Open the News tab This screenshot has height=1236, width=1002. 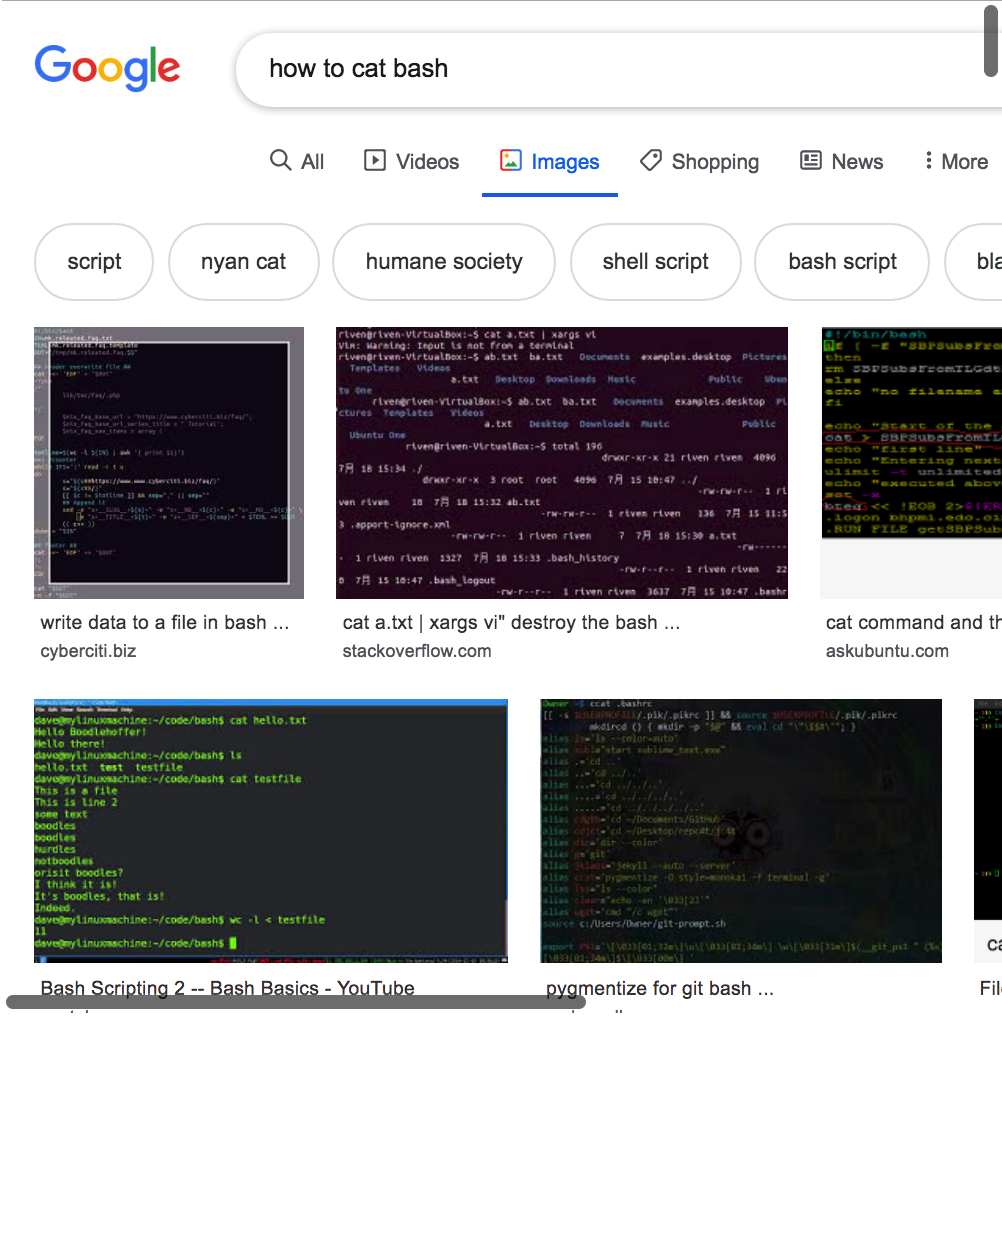click(x=842, y=161)
